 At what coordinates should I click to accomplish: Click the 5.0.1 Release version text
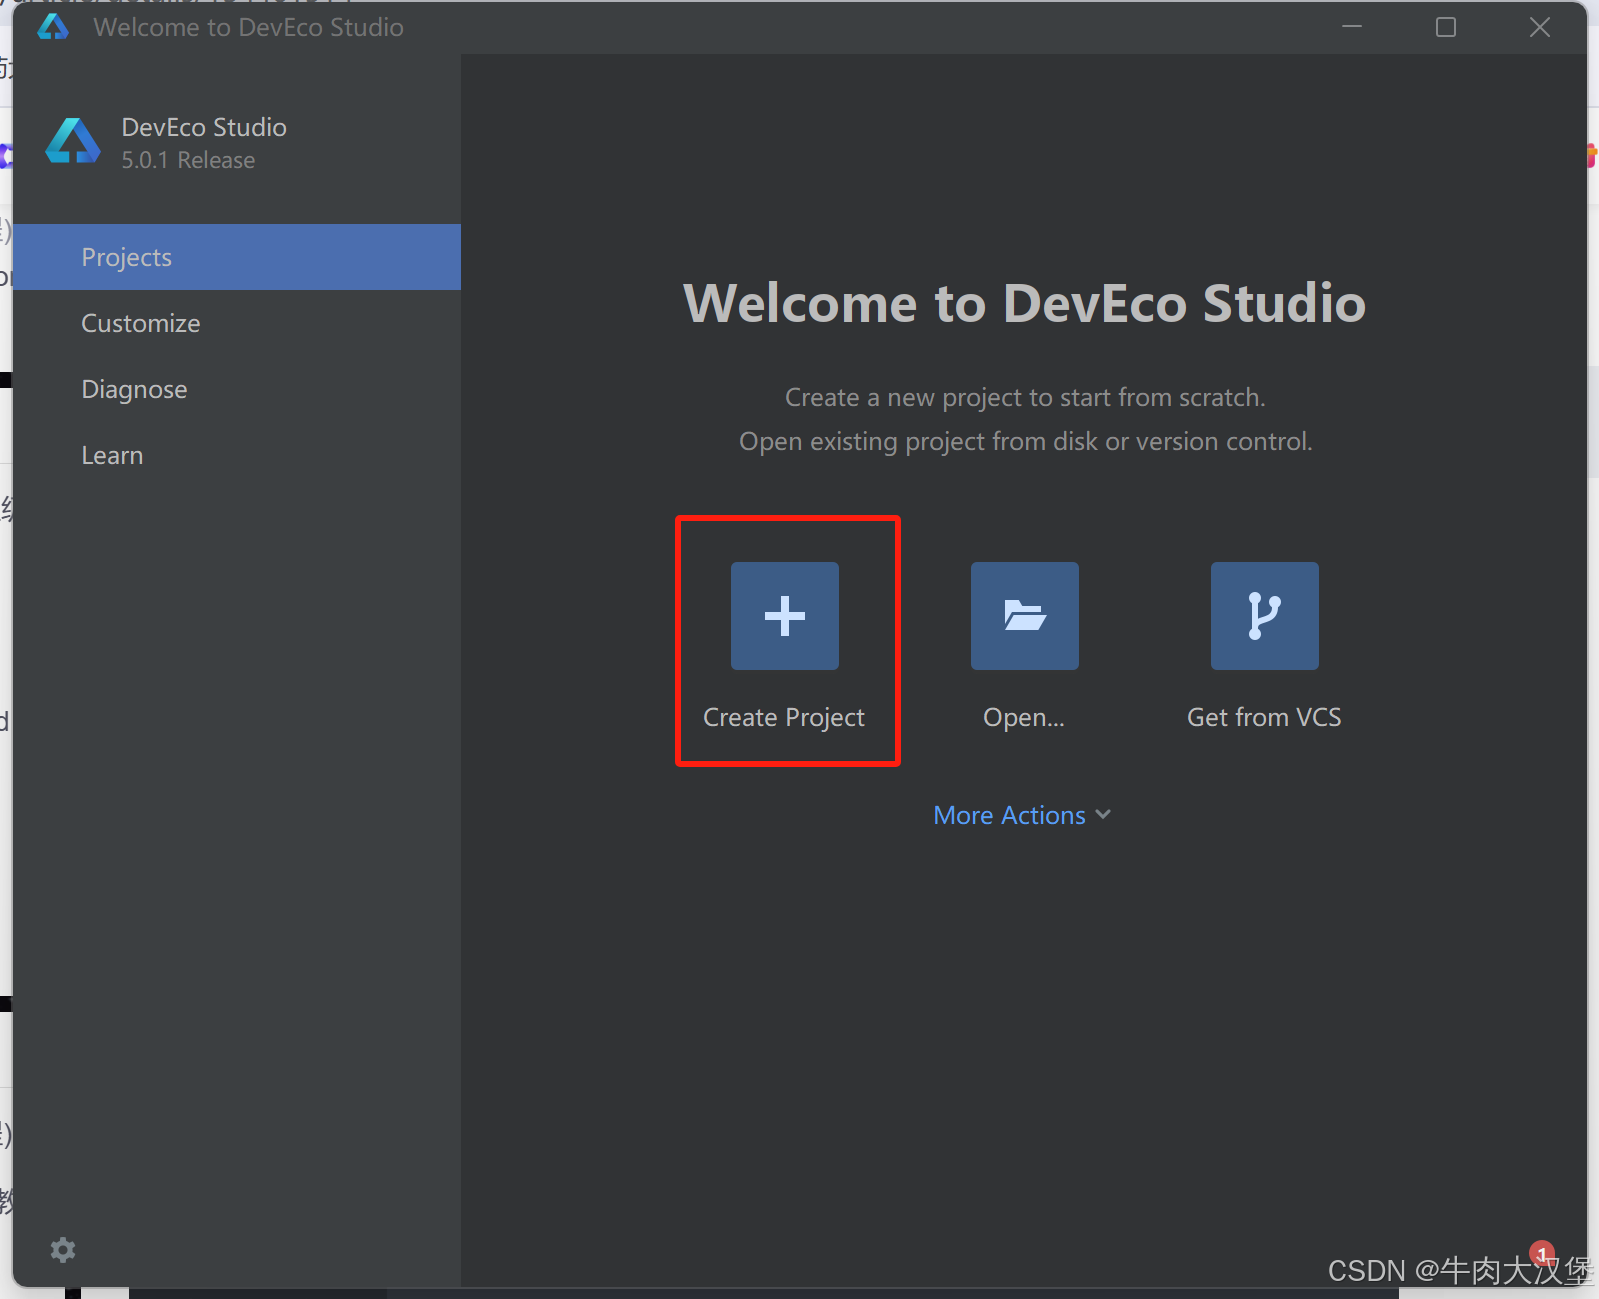tap(188, 160)
